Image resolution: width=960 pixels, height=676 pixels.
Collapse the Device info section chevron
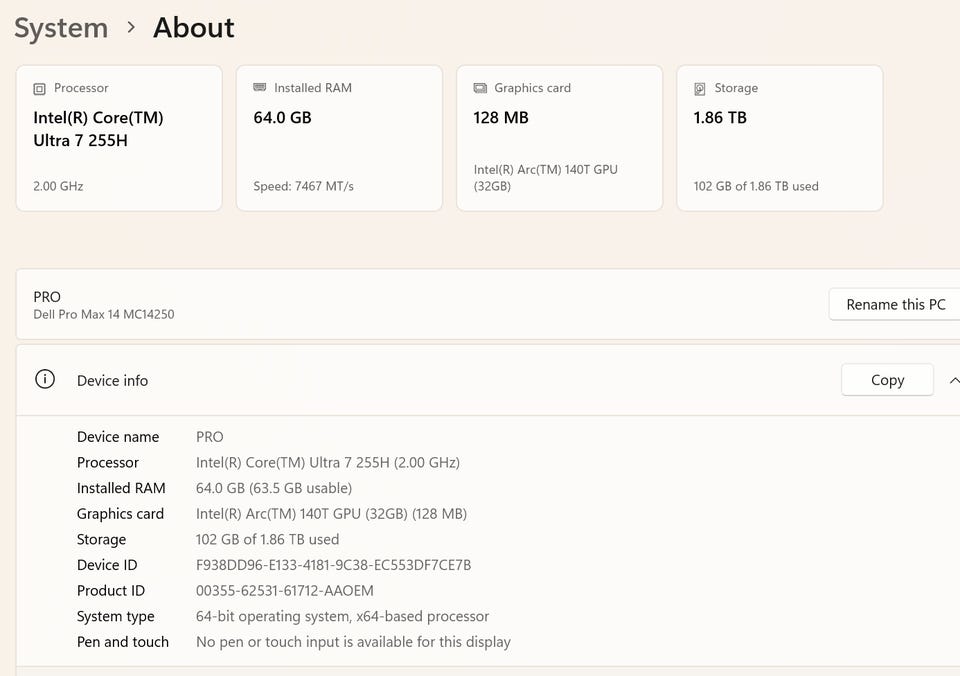tap(953, 380)
